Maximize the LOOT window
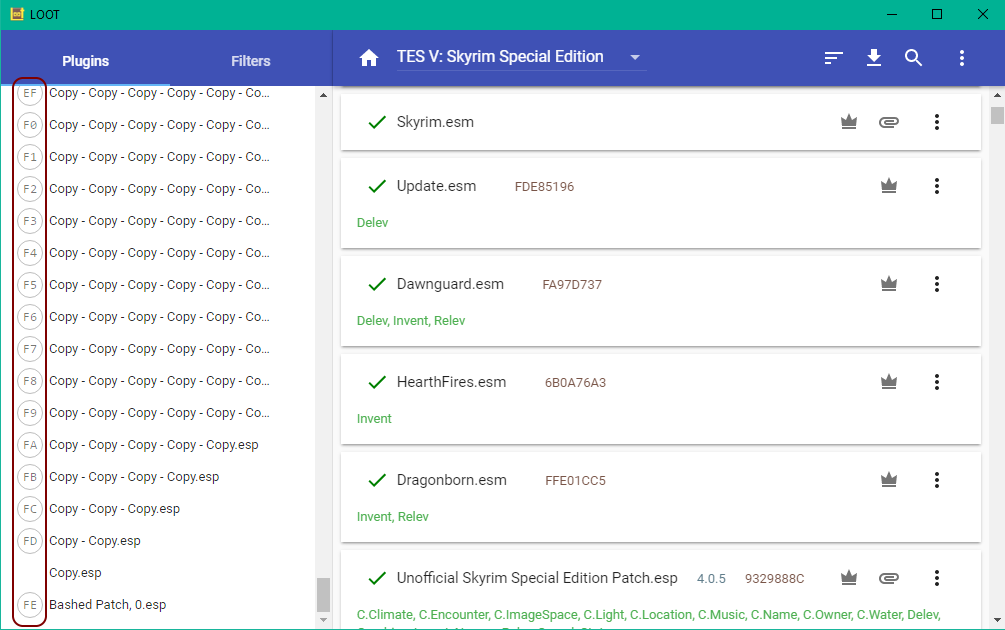 [x=936, y=14]
